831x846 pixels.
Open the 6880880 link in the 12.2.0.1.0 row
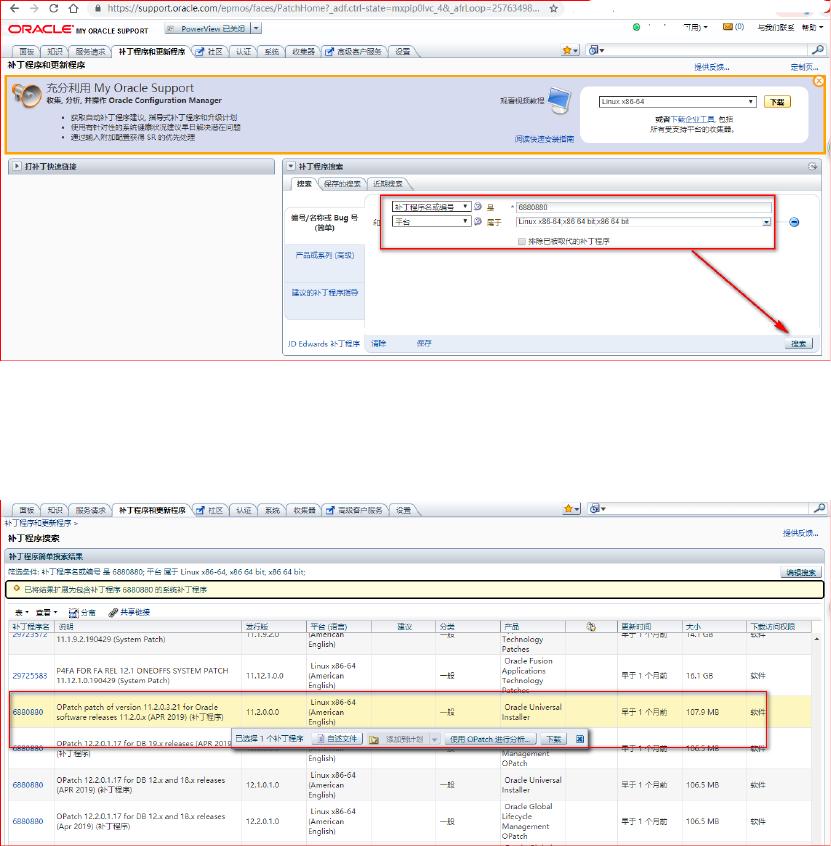pos(28,821)
